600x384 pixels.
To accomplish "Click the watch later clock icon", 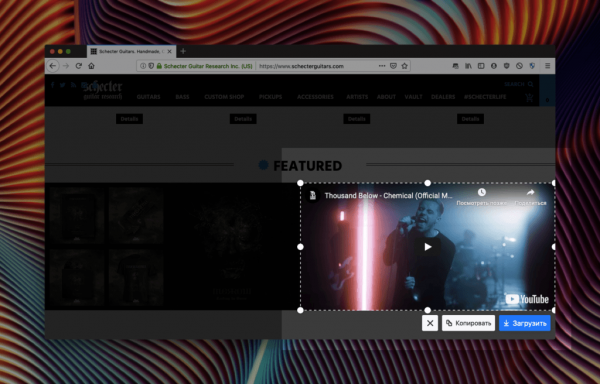I will pyautogui.click(x=482, y=192).
